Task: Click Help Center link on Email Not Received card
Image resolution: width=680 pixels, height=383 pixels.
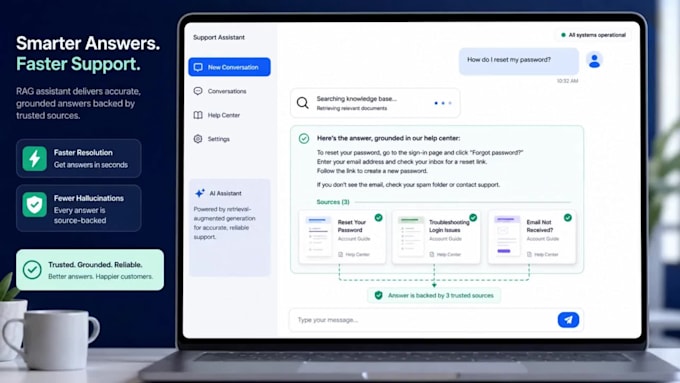Action: pyautogui.click(x=543, y=255)
